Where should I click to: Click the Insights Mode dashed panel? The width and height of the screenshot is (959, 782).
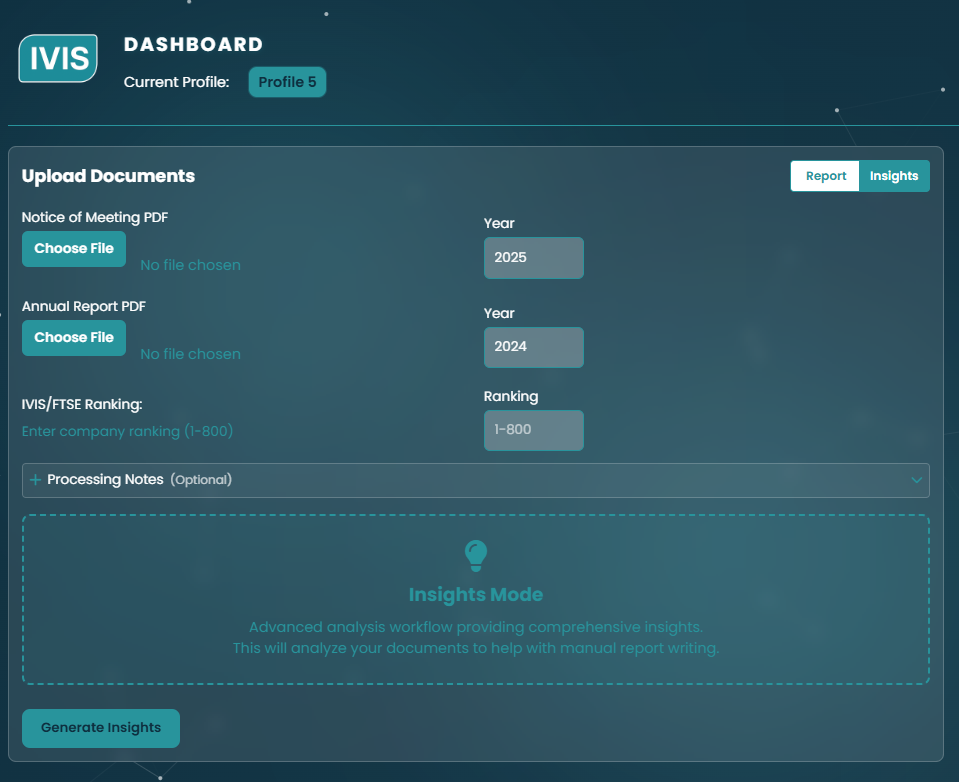(x=475, y=598)
